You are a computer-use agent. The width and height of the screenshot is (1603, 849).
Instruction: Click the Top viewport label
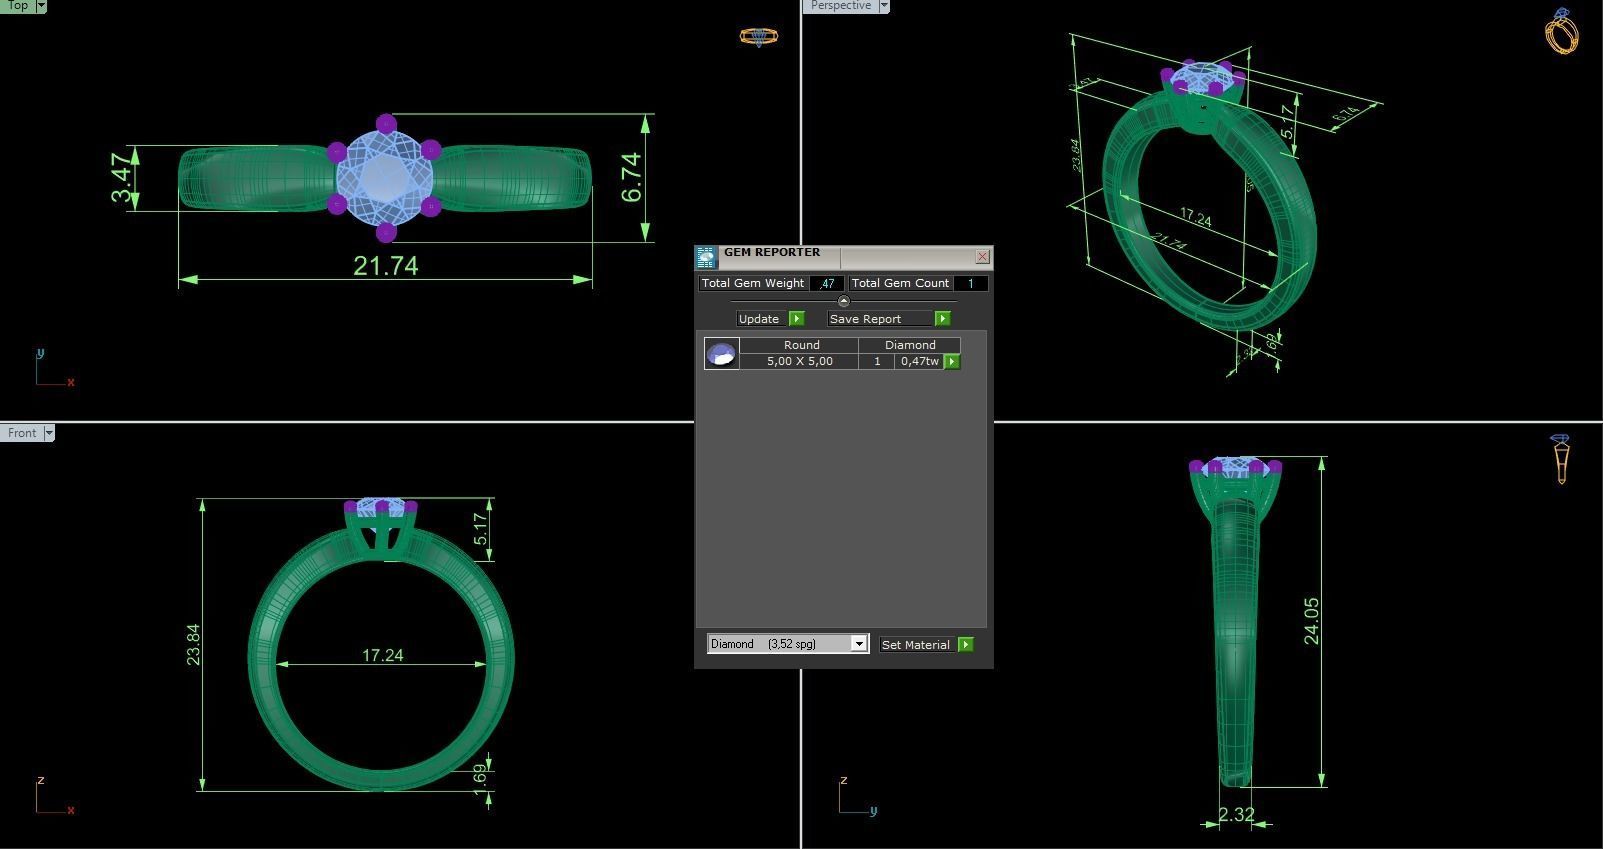pyautogui.click(x=17, y=5)
